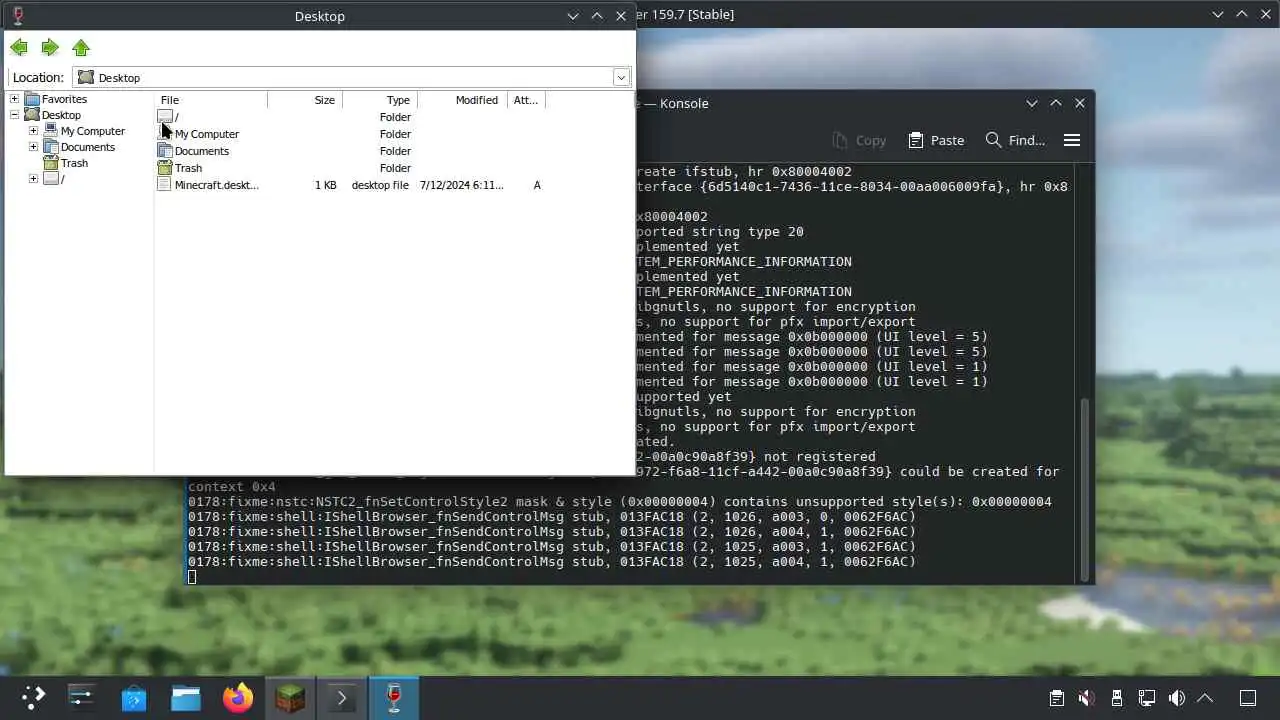
Task: Open Find... in Konsole toolbar
Action: point(1015,140)
